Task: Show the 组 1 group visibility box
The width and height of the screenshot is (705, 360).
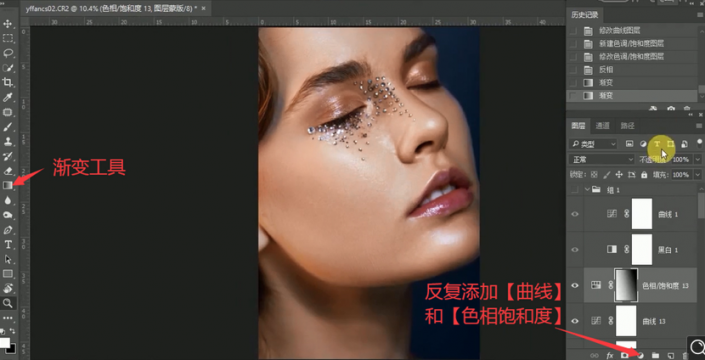Action: [x=575, y=190]
